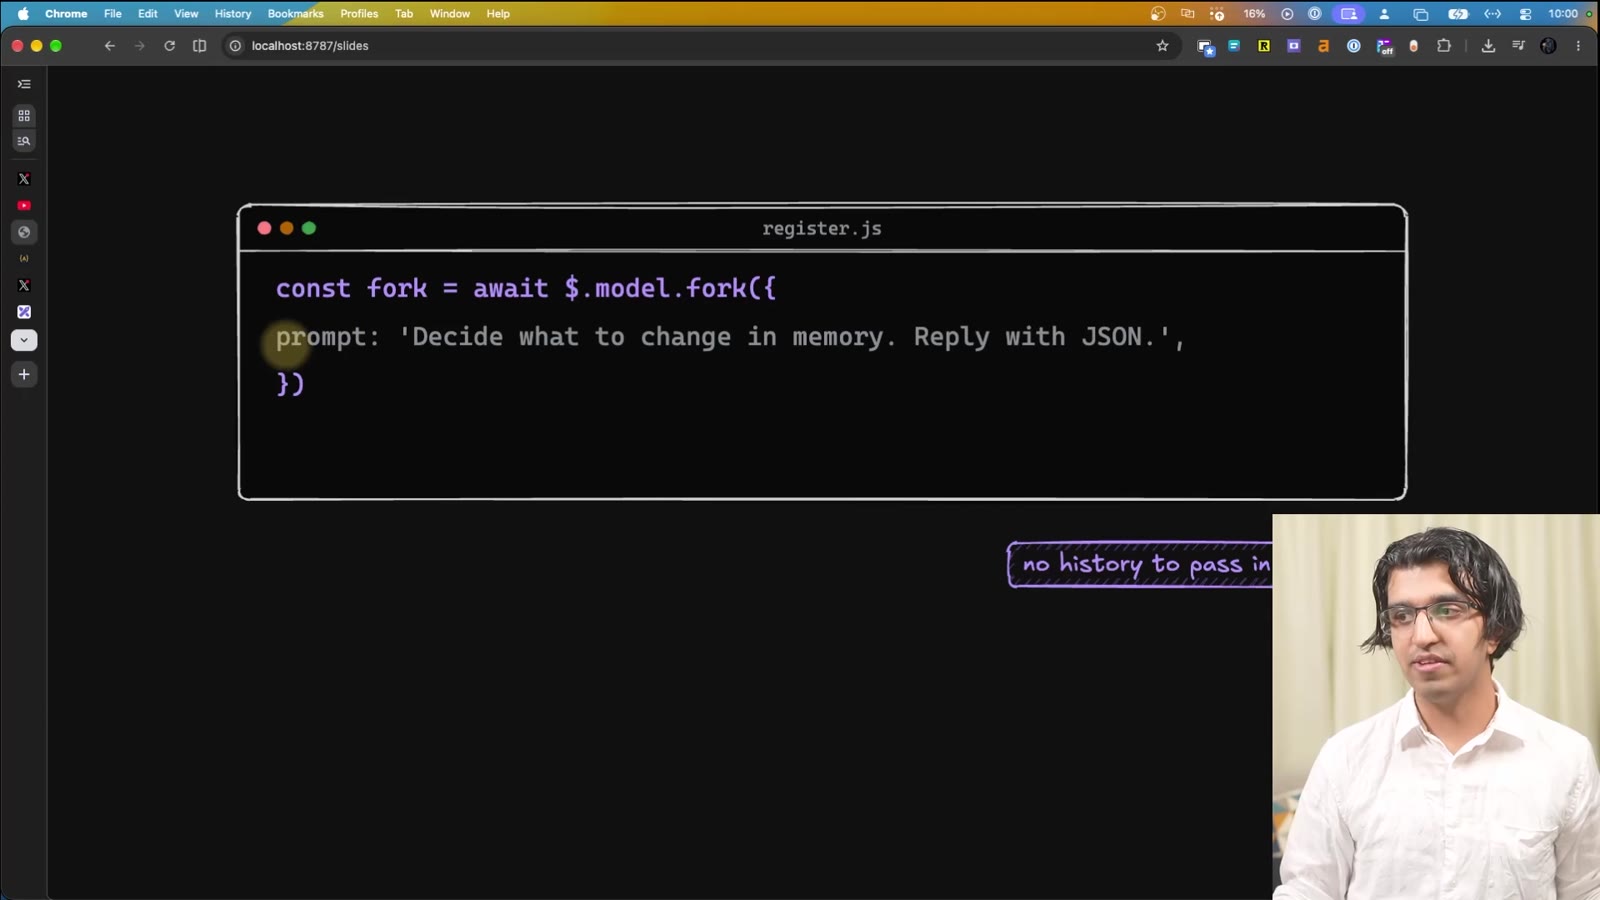Click the 'register.js' title text

tap(822, 228)
